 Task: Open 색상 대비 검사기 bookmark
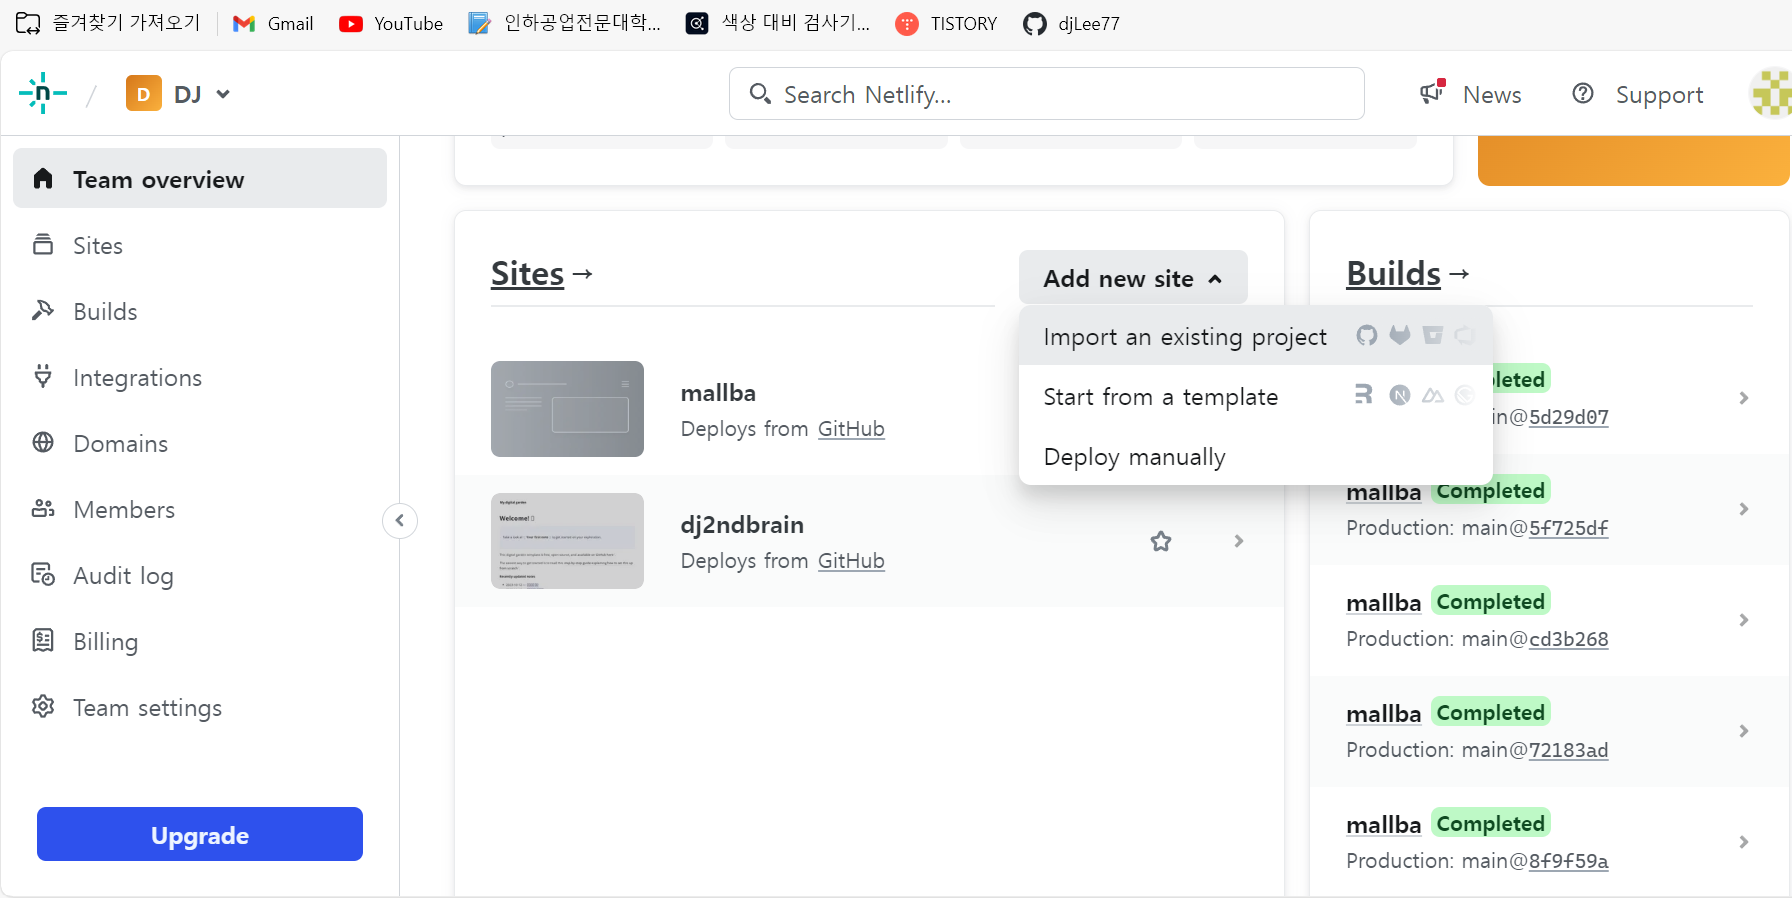[778, 23]
